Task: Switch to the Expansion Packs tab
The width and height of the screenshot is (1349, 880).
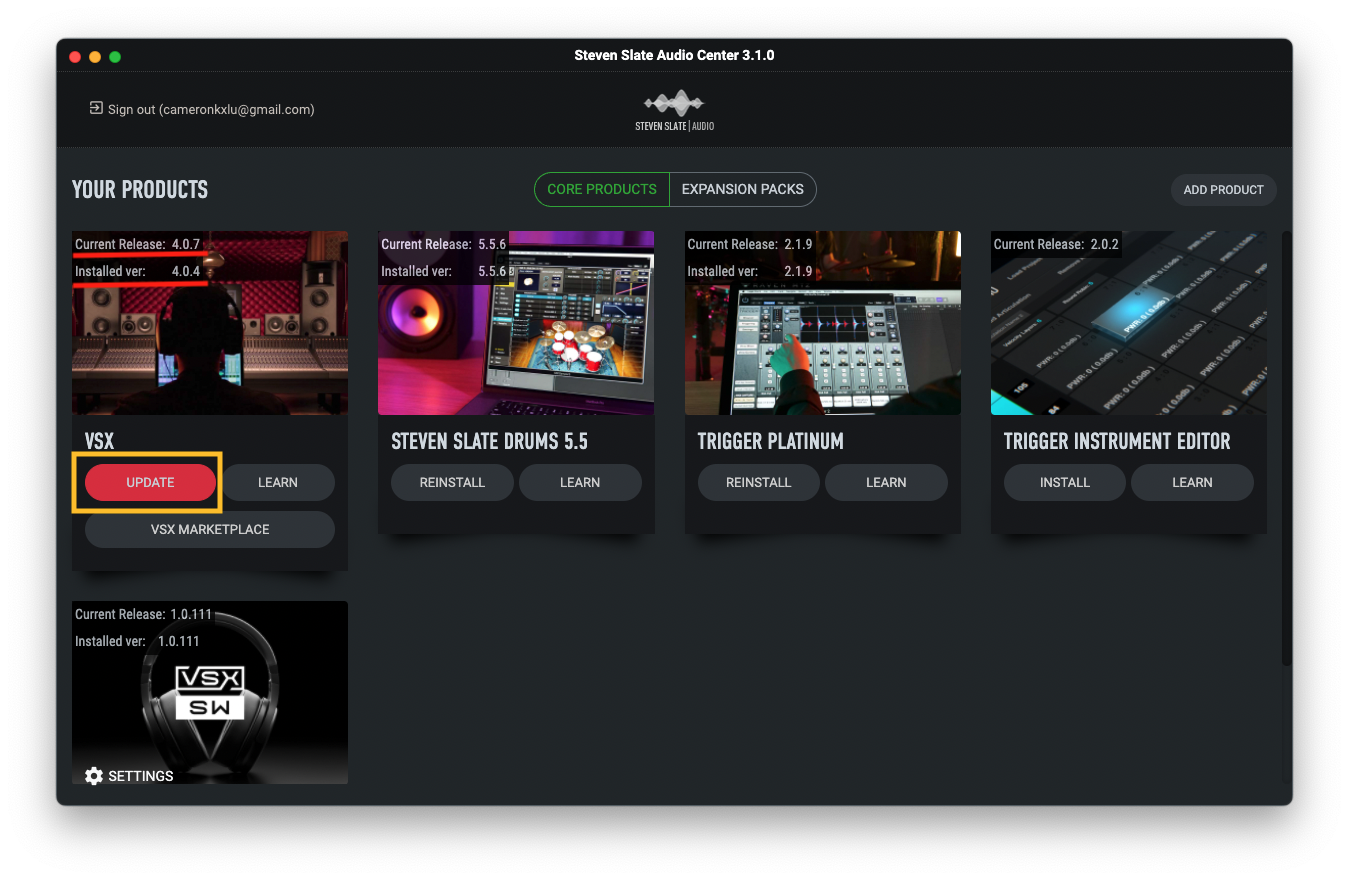Action: click(x=743, y=189)
